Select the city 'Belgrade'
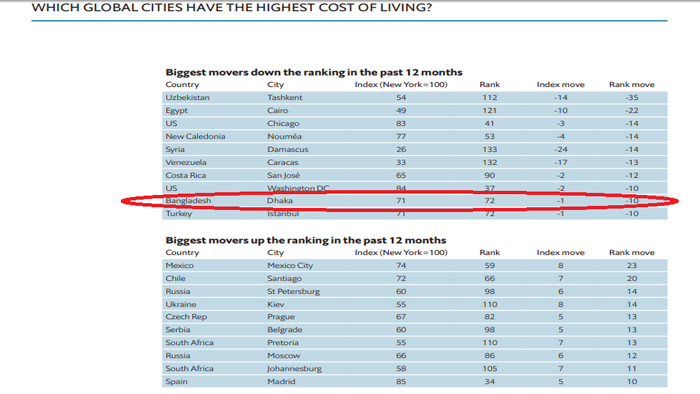 point(285,330)
